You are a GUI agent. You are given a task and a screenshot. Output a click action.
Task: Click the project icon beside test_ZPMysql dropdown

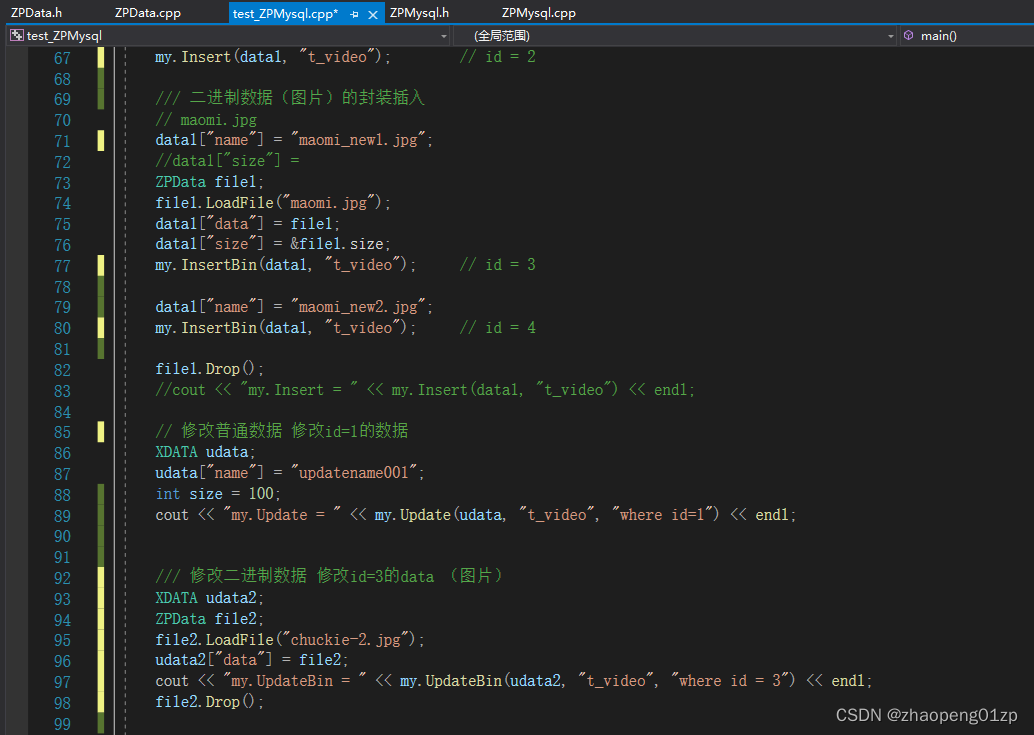(17, 36)
